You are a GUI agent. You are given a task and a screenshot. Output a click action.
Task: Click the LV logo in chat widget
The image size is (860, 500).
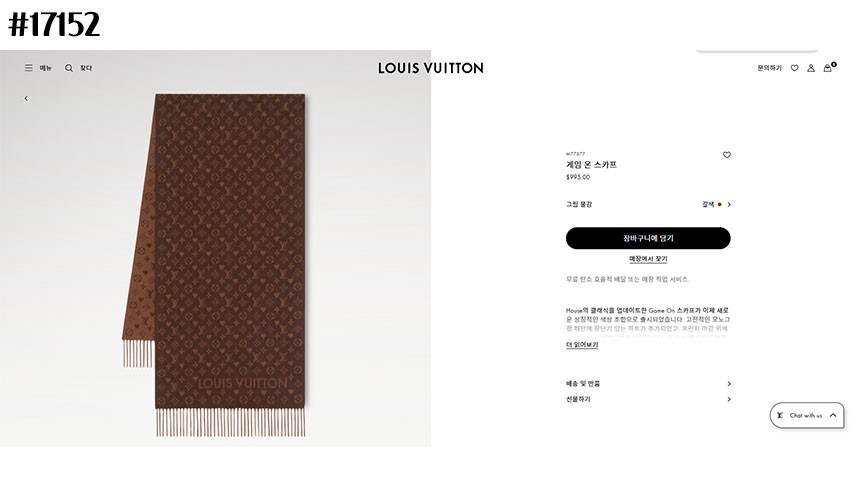(780, 415)
